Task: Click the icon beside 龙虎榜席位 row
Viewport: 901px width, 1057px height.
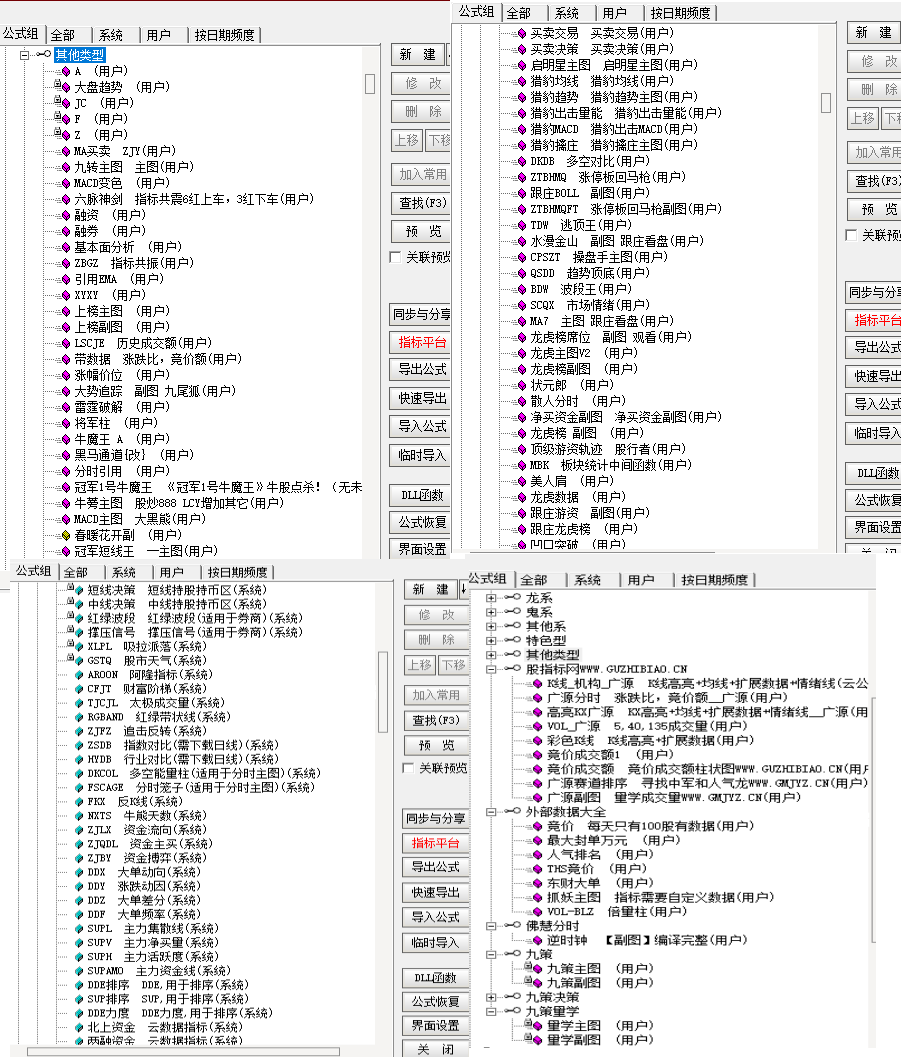Action: click(x=522, y=338)
